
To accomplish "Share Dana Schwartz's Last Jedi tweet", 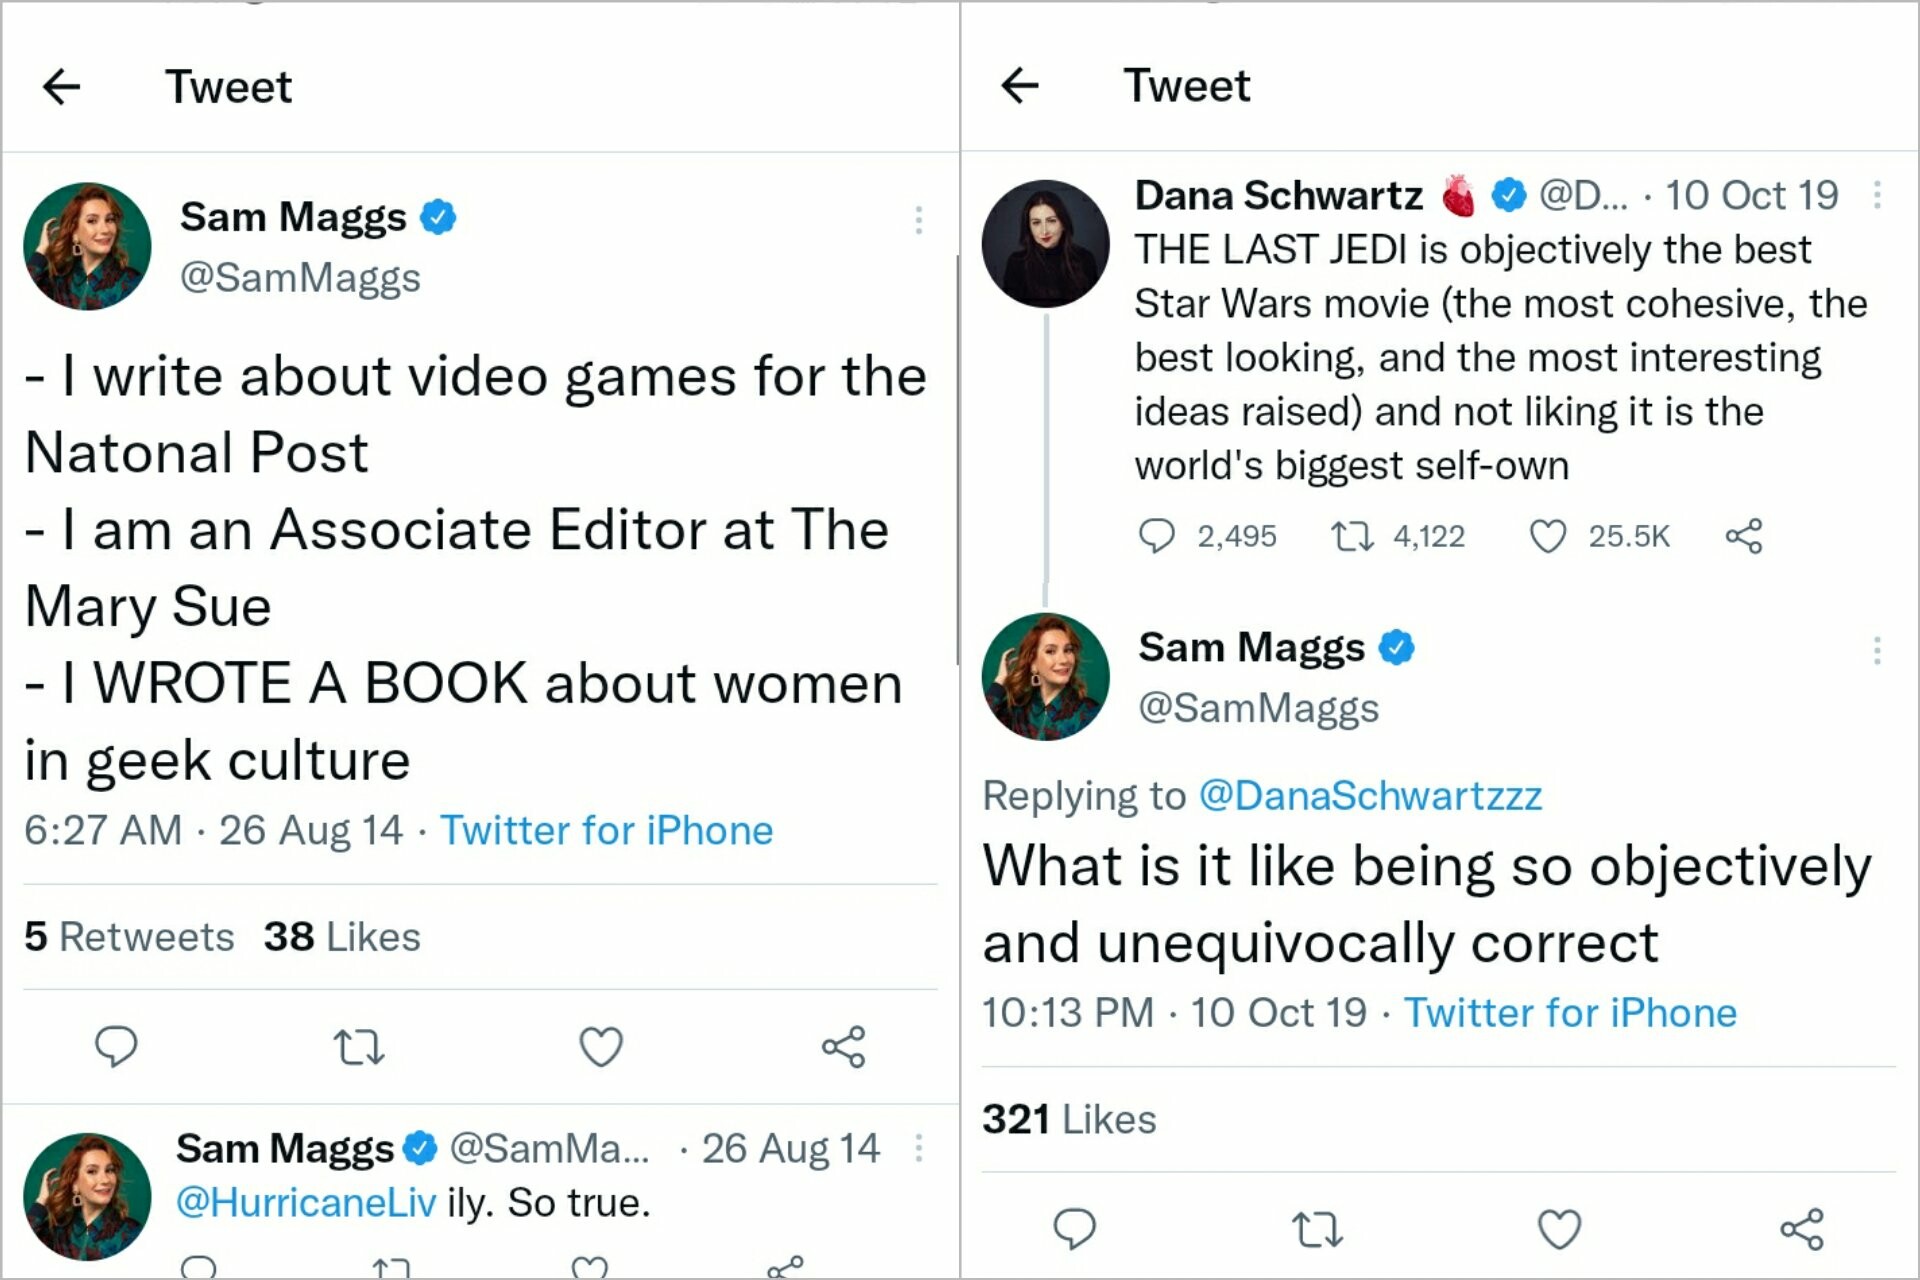I will [x=1744, y=537].
